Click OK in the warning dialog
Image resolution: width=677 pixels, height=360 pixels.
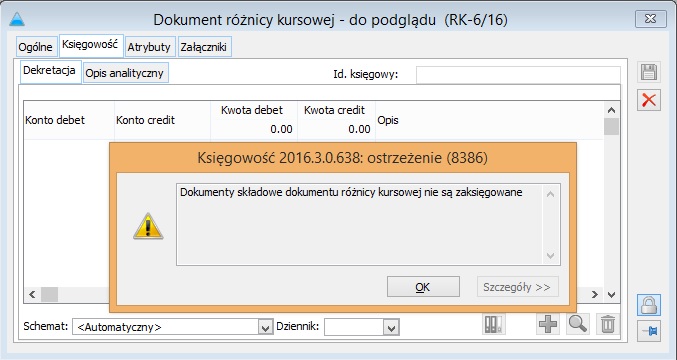pos(423,287)
